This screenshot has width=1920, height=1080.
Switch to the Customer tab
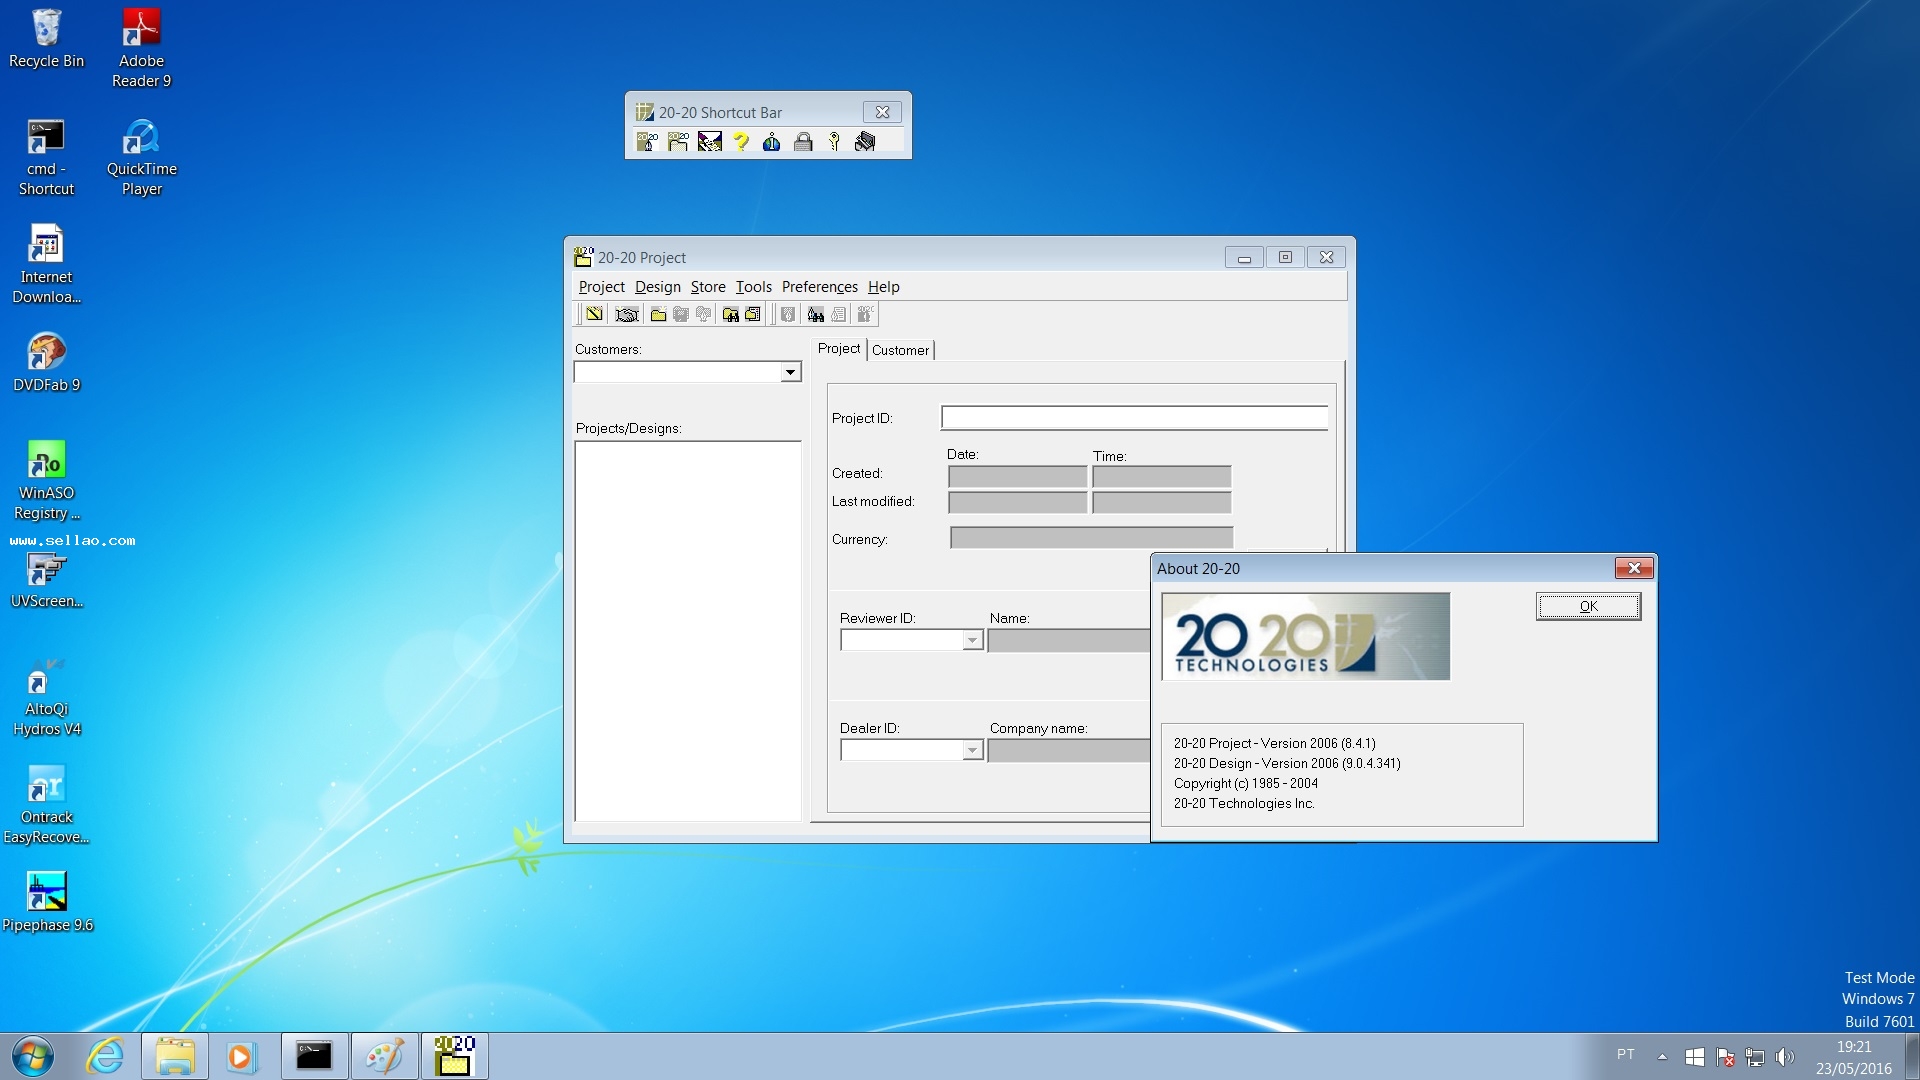(x=900, y=350)
